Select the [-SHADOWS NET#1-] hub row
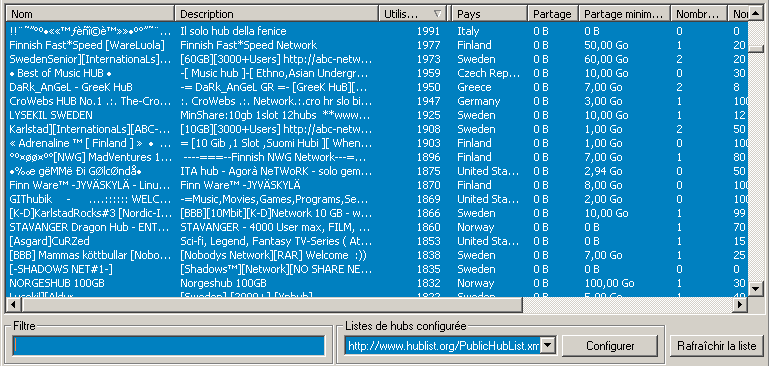This screenshot has width=769, height=366. pos(377,269)
